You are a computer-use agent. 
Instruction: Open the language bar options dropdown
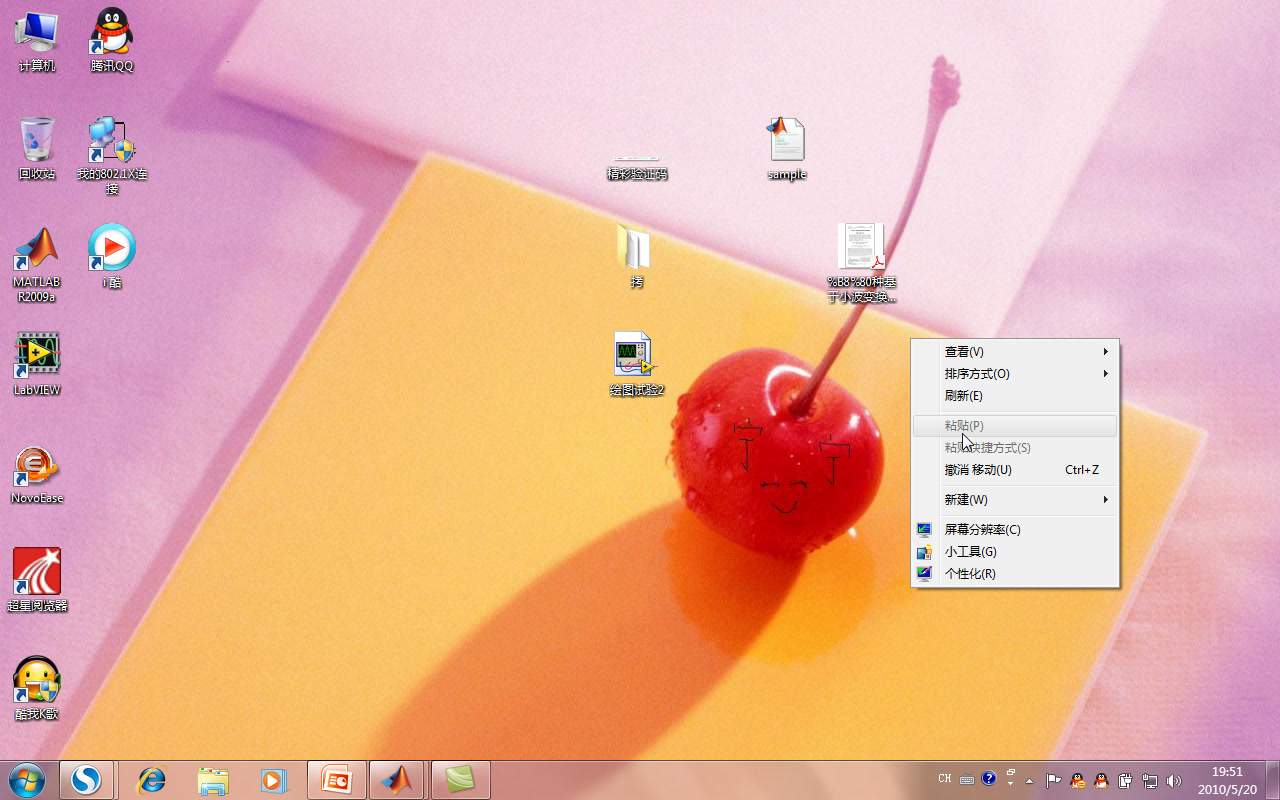(1011, 784)
